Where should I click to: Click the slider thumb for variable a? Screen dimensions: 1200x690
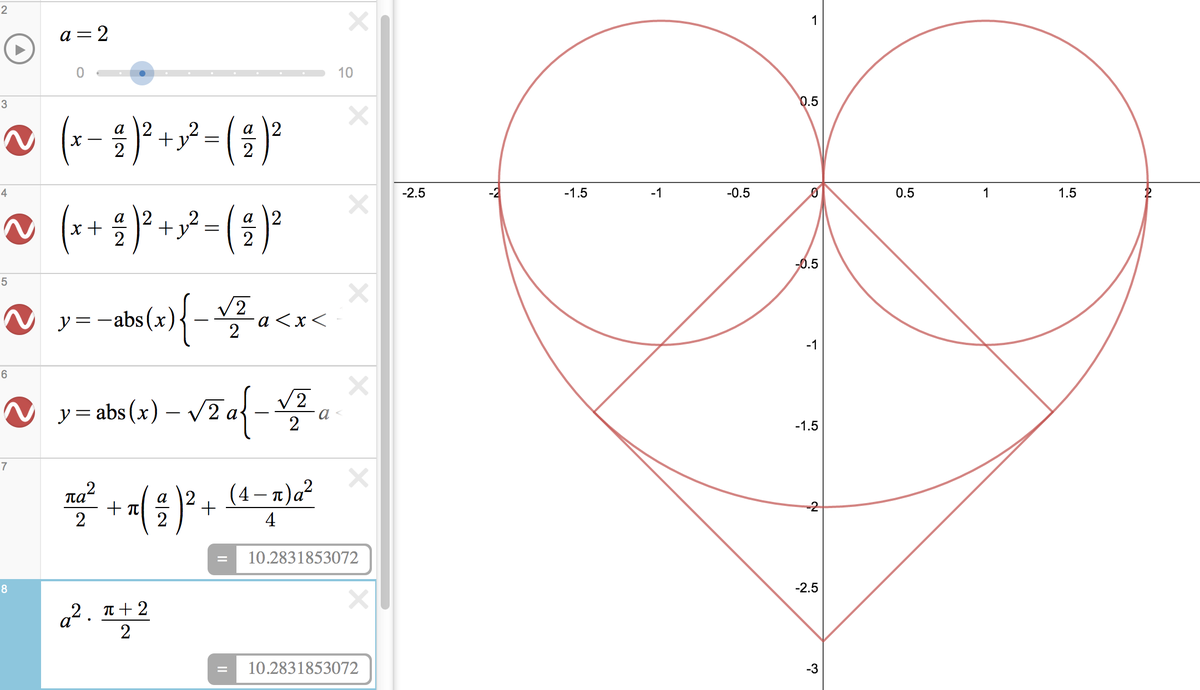(142, 72)
